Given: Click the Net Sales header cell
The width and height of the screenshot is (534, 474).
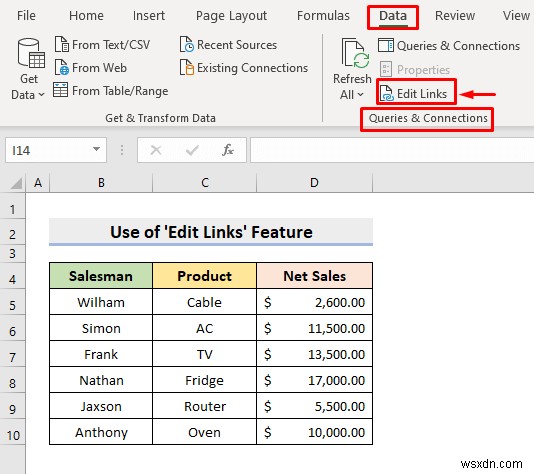Looking at the screenshot, I should click(x=315, y=276).
